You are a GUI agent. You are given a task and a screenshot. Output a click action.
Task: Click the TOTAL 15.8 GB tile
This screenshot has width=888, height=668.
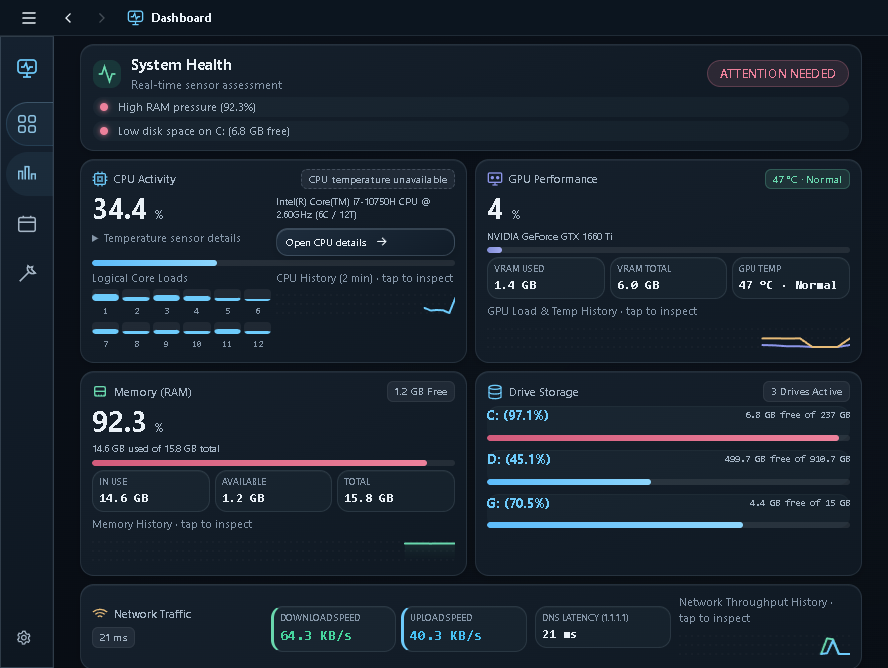[x=396, y=491]
